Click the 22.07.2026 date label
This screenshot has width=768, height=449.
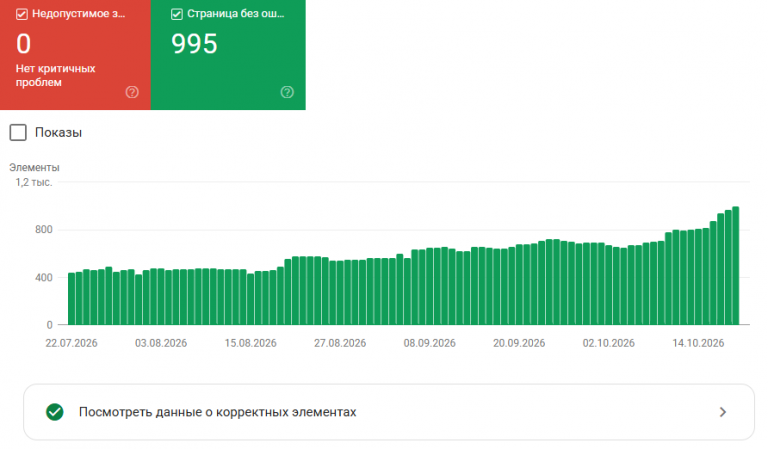(72, 343)
